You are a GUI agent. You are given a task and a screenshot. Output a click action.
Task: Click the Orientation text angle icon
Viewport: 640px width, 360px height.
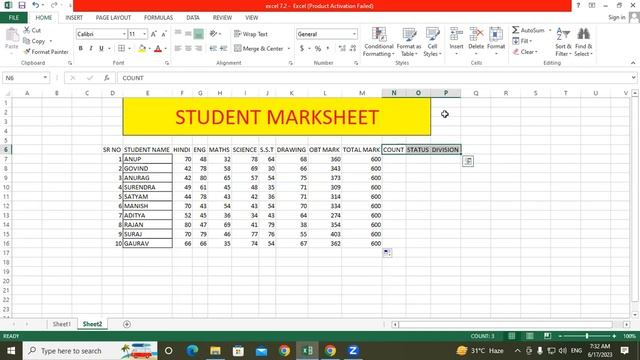coord(213,34)
